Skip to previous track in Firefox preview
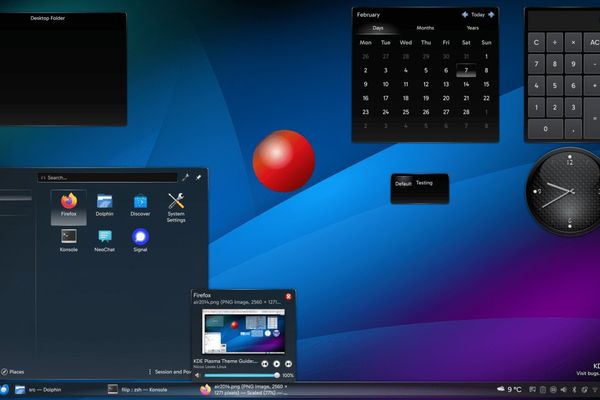The image size is (600, 400). (x=264, y=364)
